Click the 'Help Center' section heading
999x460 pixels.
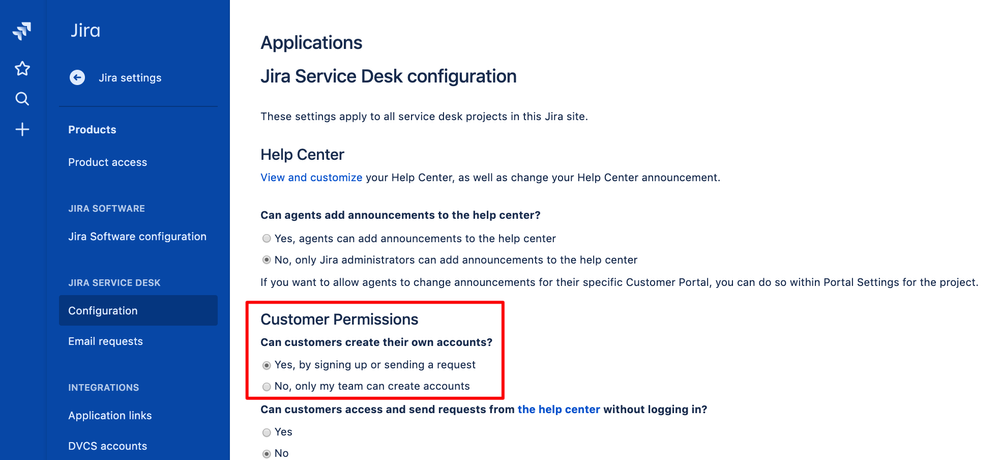tap(302, 155)
